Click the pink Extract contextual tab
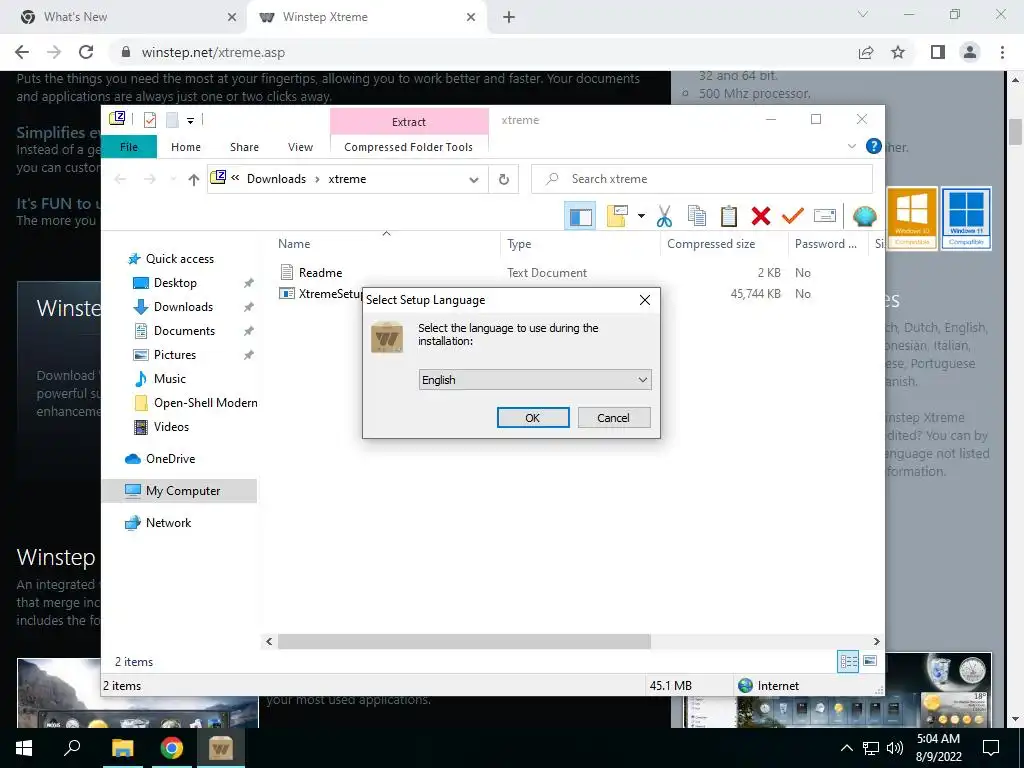1024x768 pixels. click(x=409, y=121)
